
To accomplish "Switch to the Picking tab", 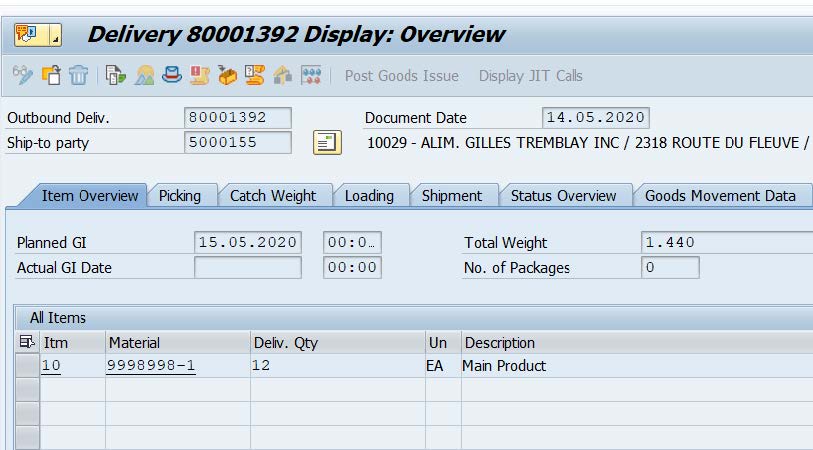I will coord(180,196).
